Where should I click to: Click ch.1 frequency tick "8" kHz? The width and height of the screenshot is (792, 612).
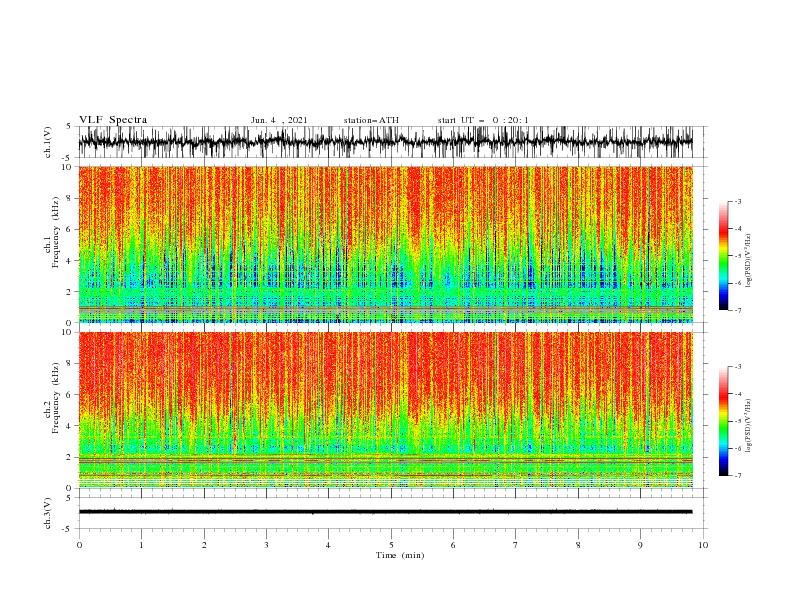click(x=70, y=198)
